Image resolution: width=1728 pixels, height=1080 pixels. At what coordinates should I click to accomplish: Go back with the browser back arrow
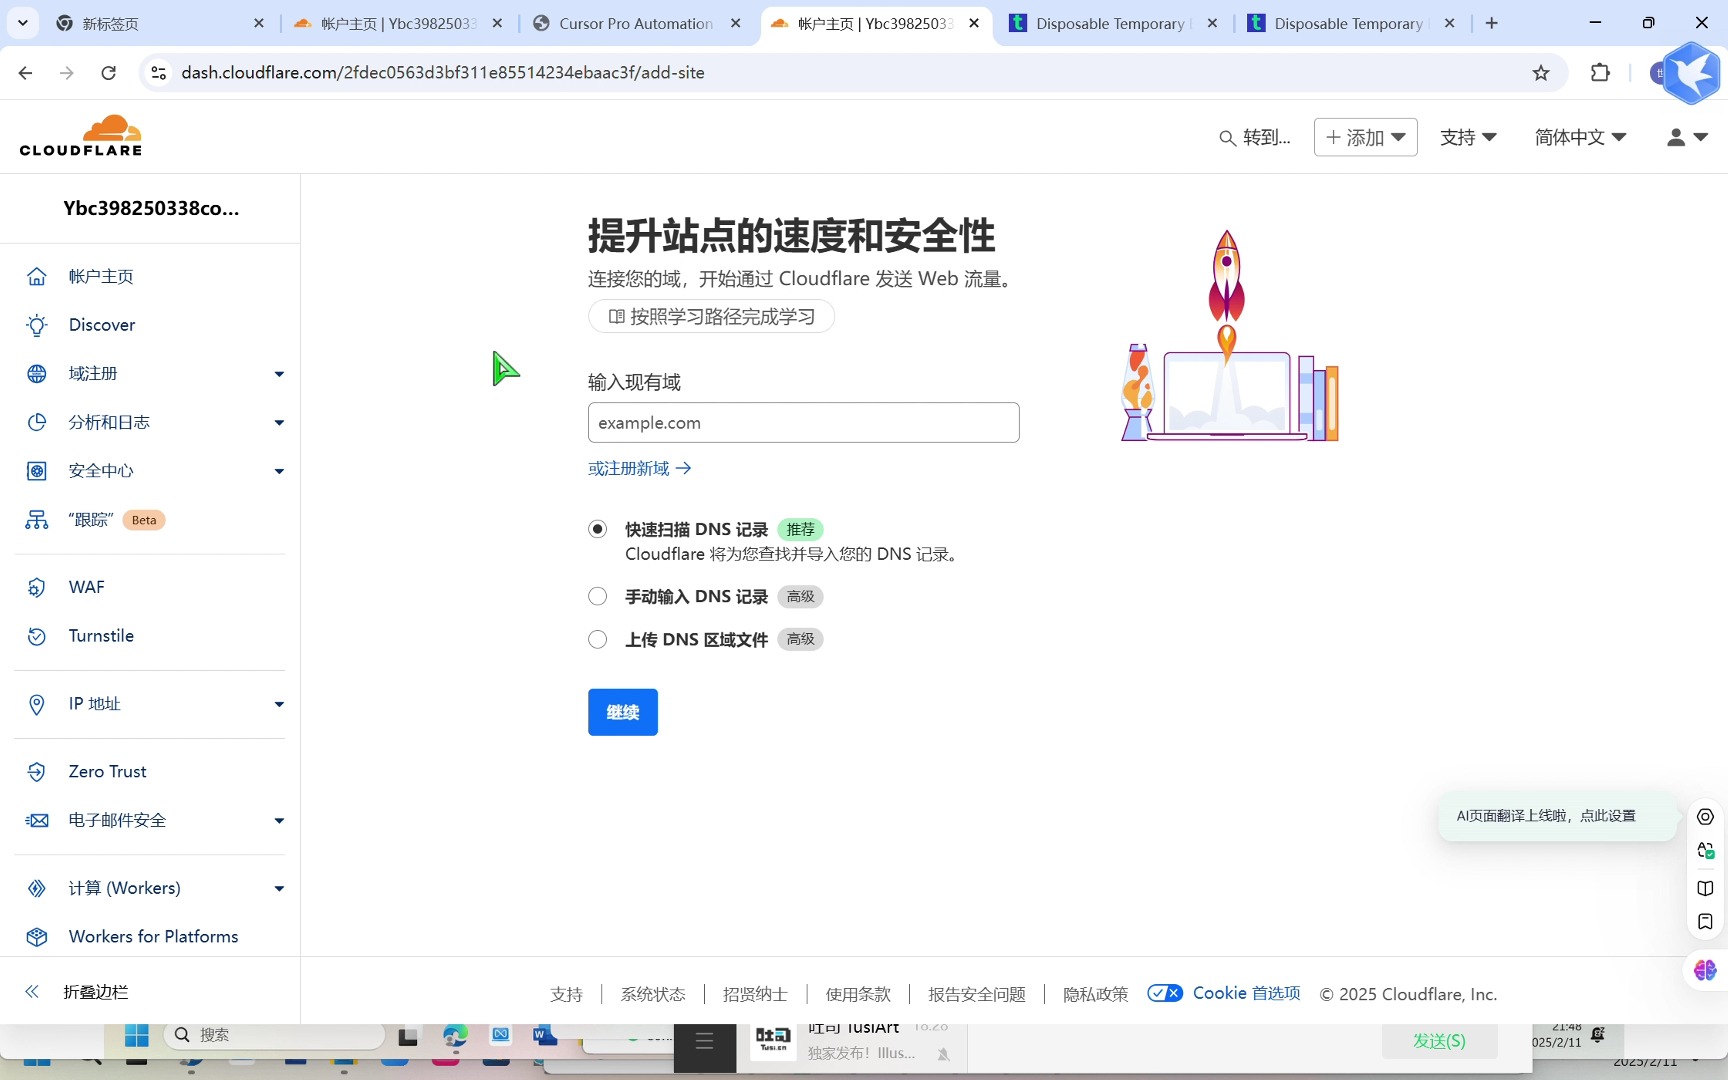point(26,73)
